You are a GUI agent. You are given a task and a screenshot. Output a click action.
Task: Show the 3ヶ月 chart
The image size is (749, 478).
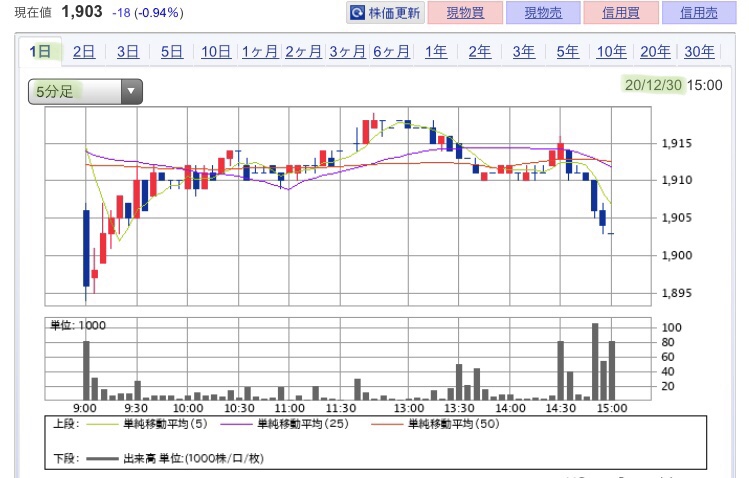[347, 52]
